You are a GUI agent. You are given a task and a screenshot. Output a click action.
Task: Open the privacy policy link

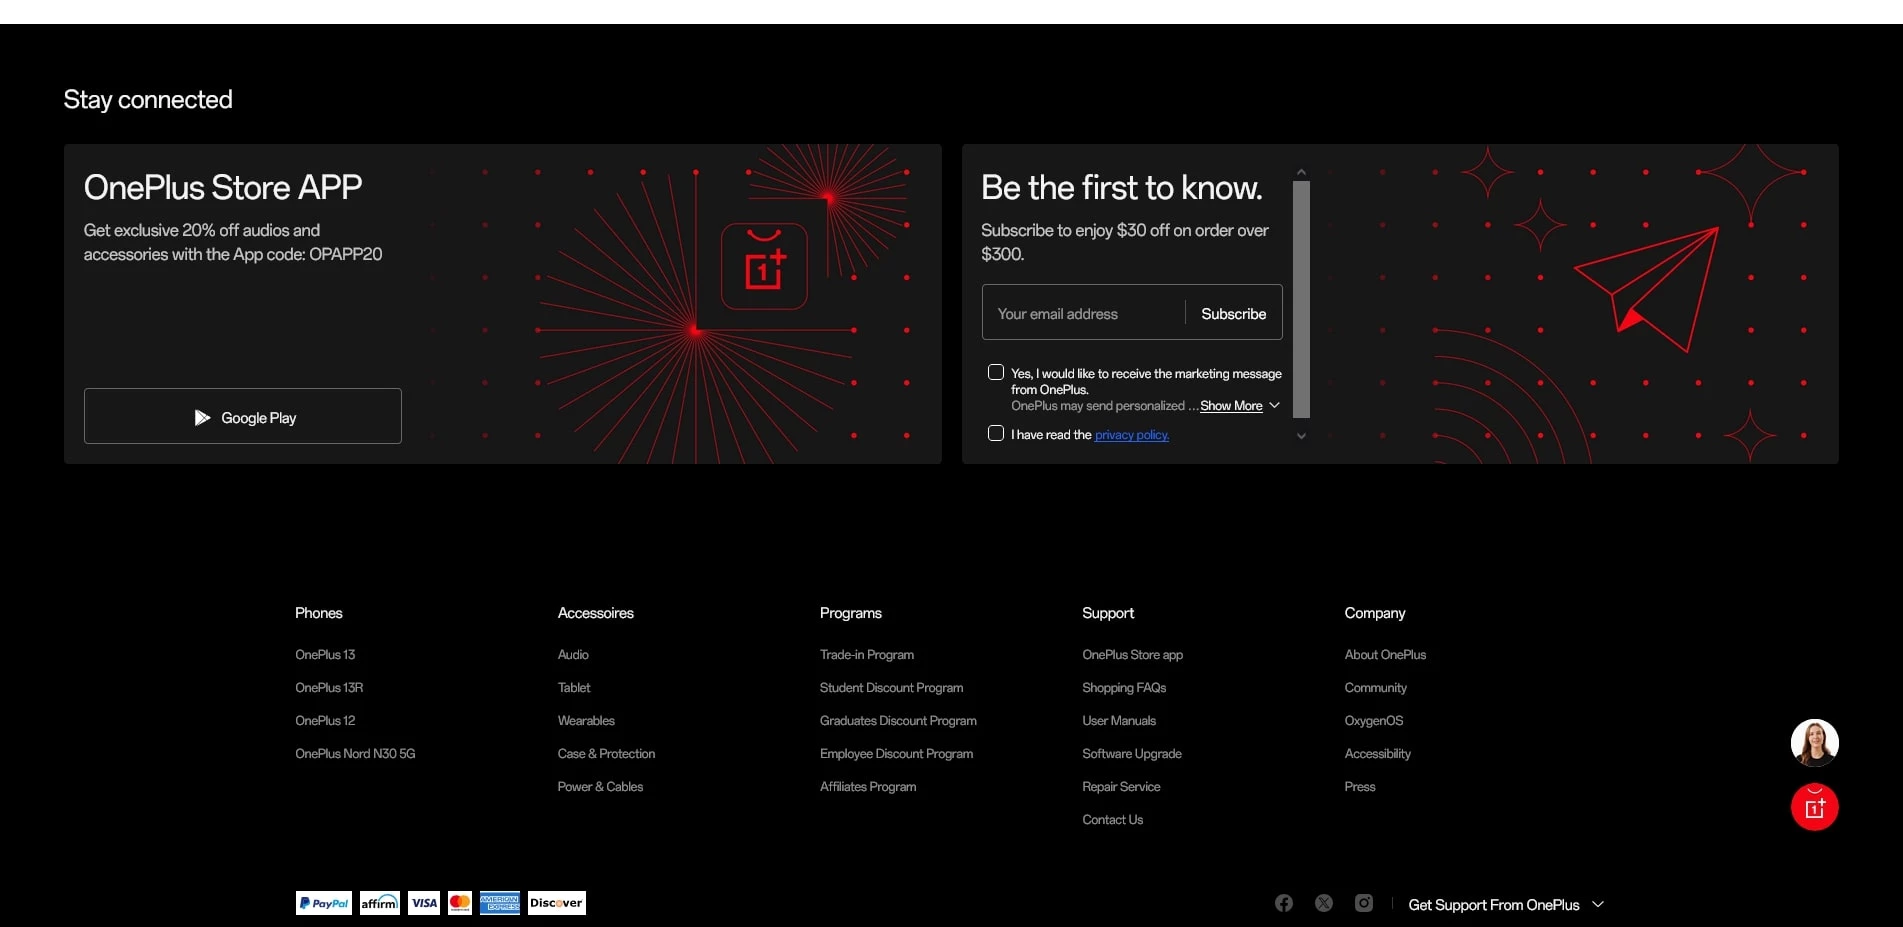[1131, 434]
